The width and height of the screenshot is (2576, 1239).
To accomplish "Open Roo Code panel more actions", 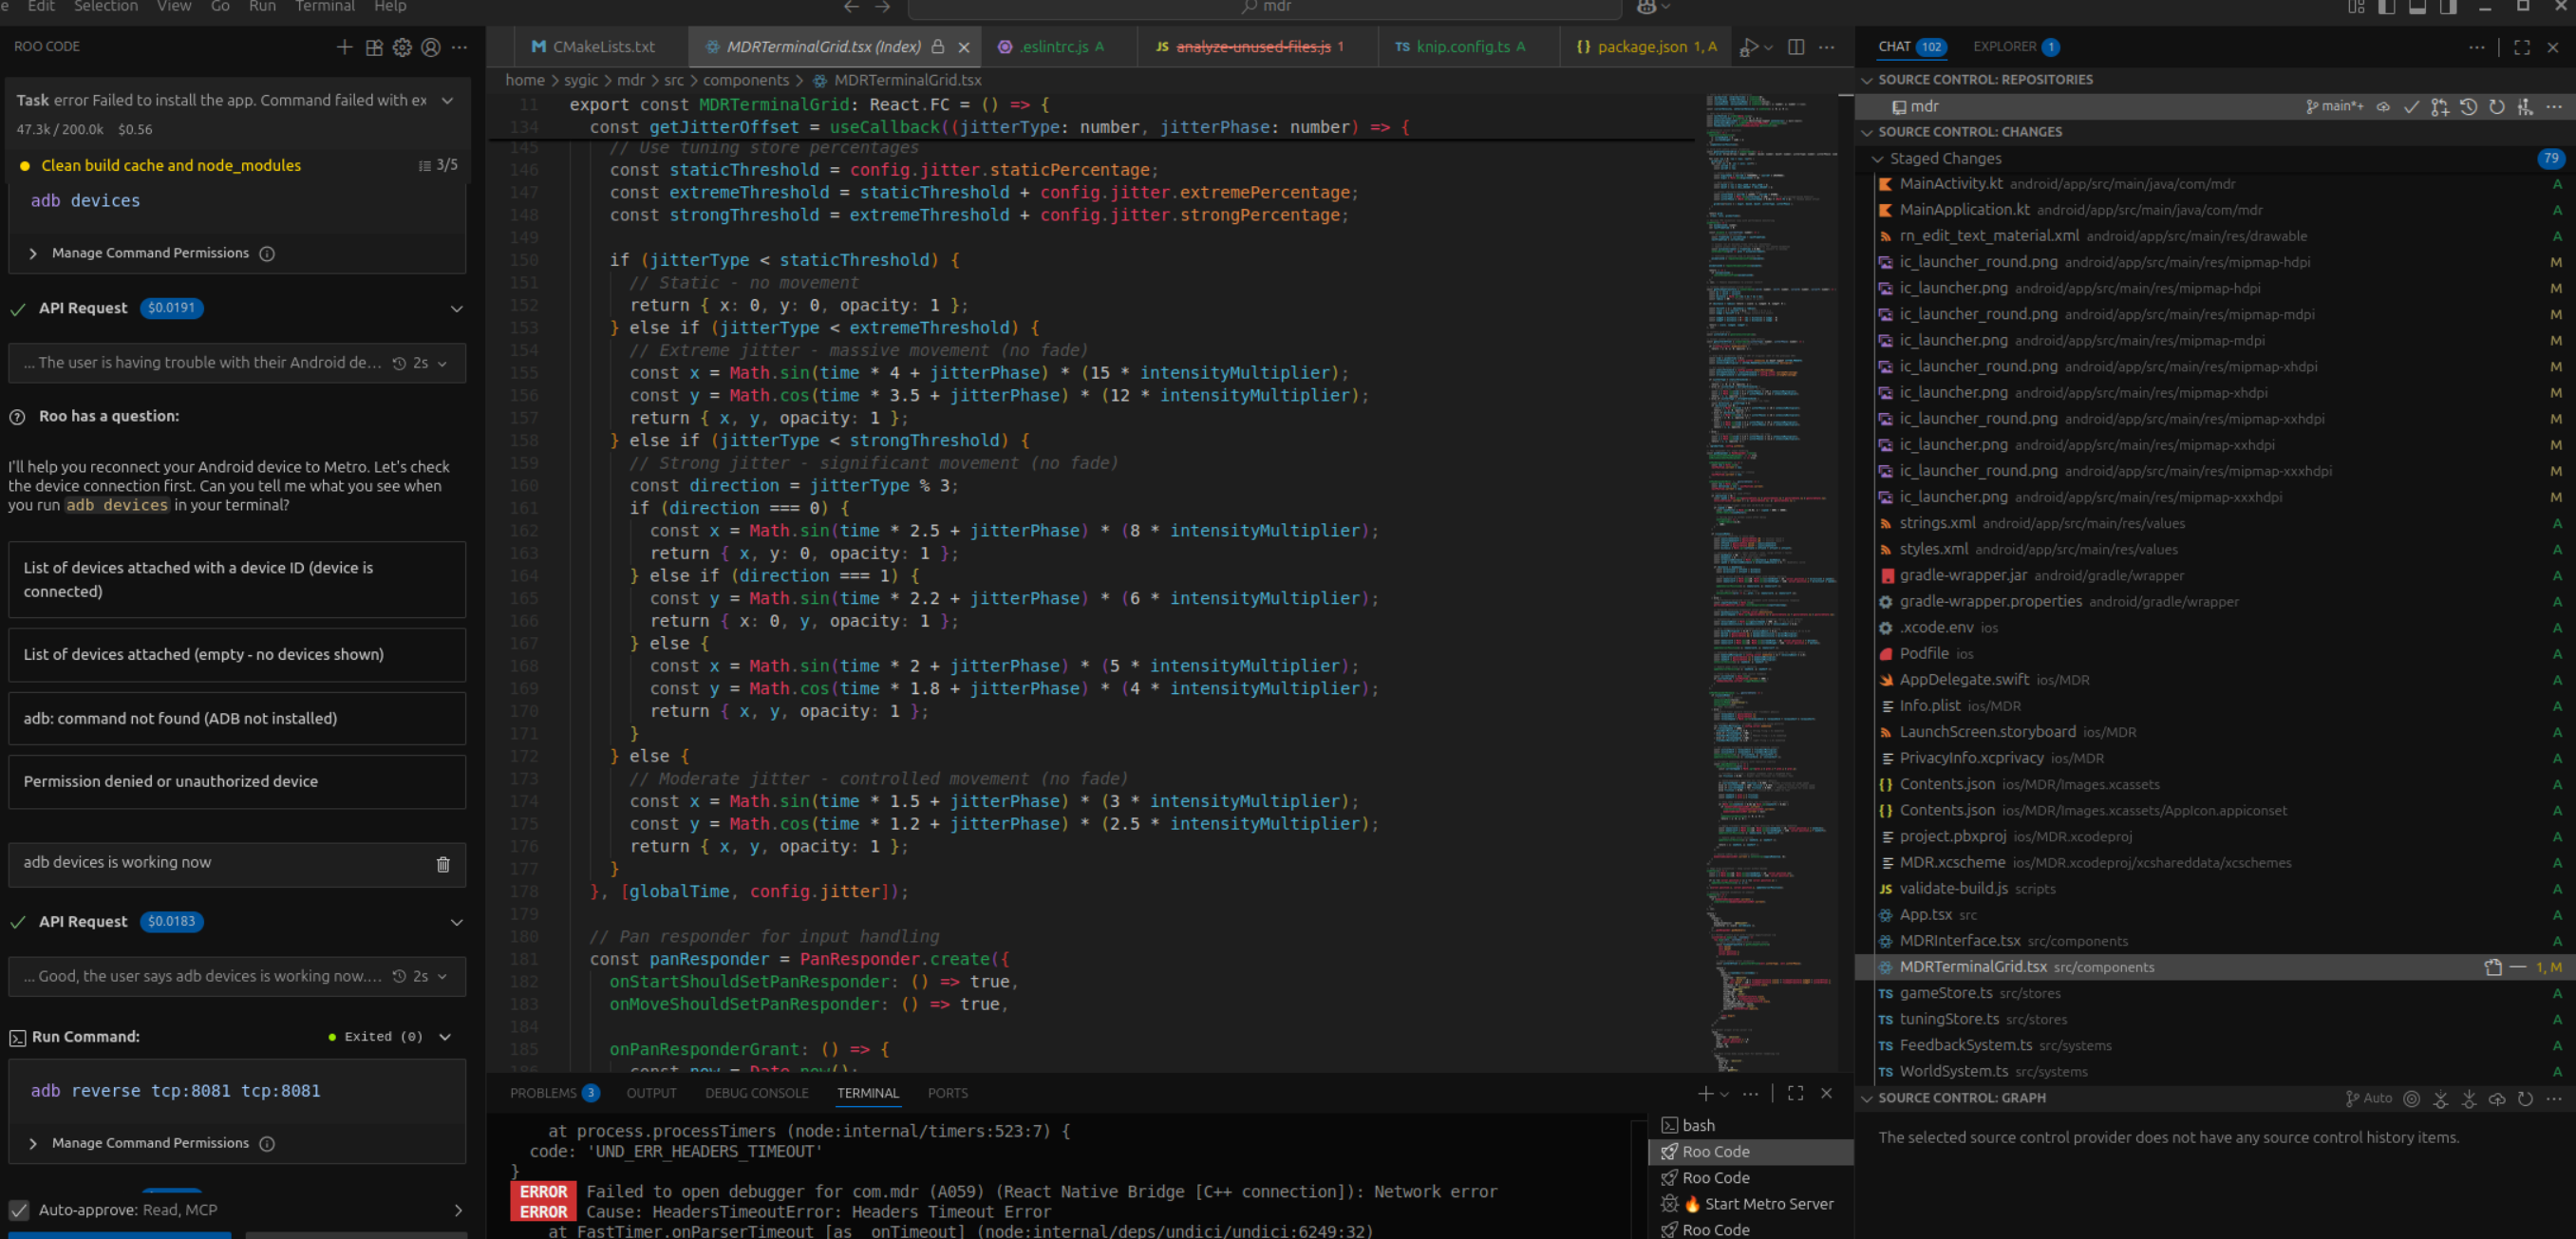I will click(x=459, y=47).
